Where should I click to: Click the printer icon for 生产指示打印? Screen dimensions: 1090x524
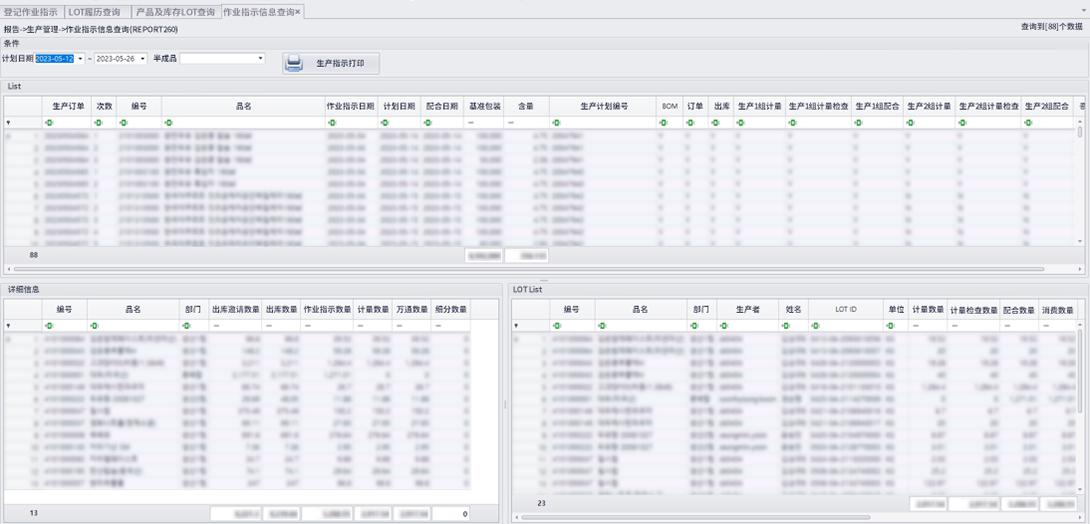(x=293, y=64)
